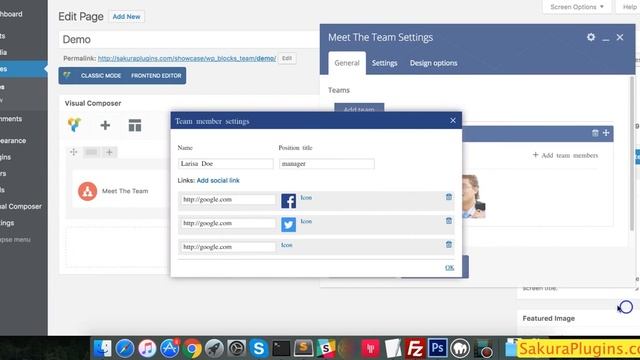The image size is (640, 360).
Task: Switch to the General tab
Action: point(347,63)
